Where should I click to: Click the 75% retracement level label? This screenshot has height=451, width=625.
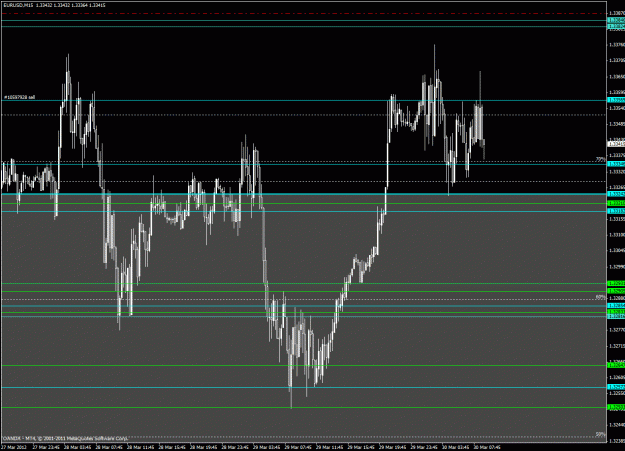600,159
